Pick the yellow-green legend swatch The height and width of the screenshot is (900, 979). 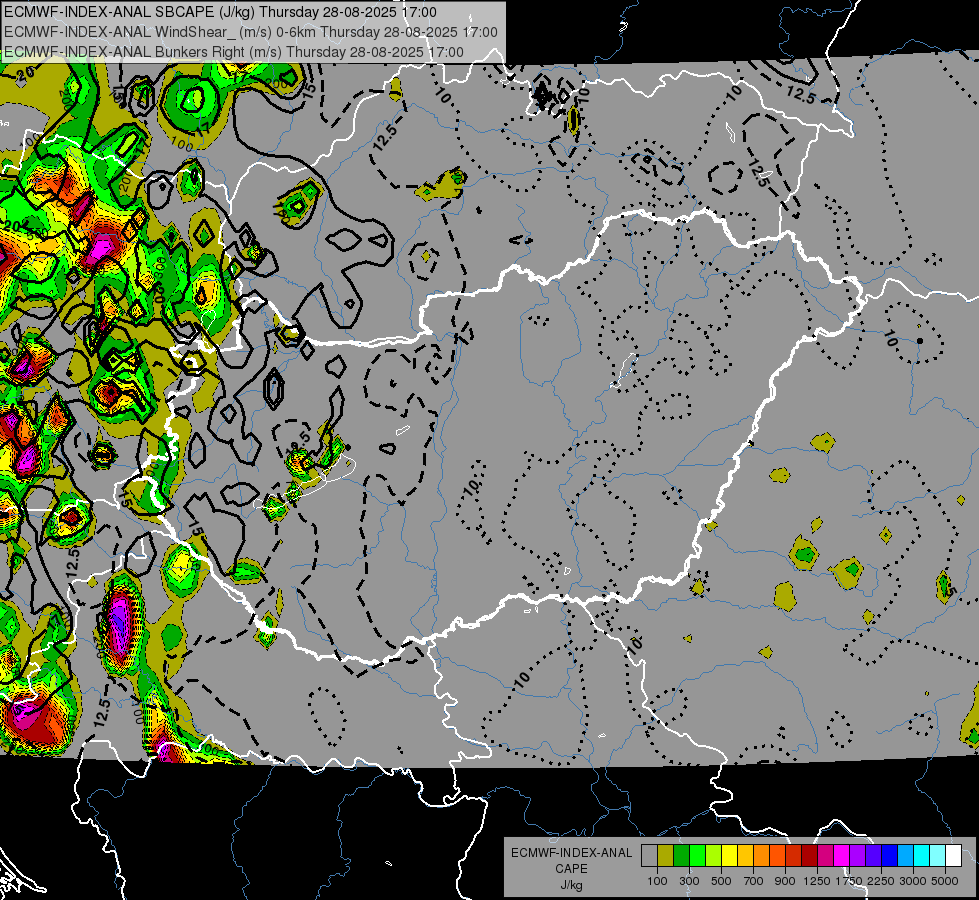pyautogui.click(x=714, y=856)
